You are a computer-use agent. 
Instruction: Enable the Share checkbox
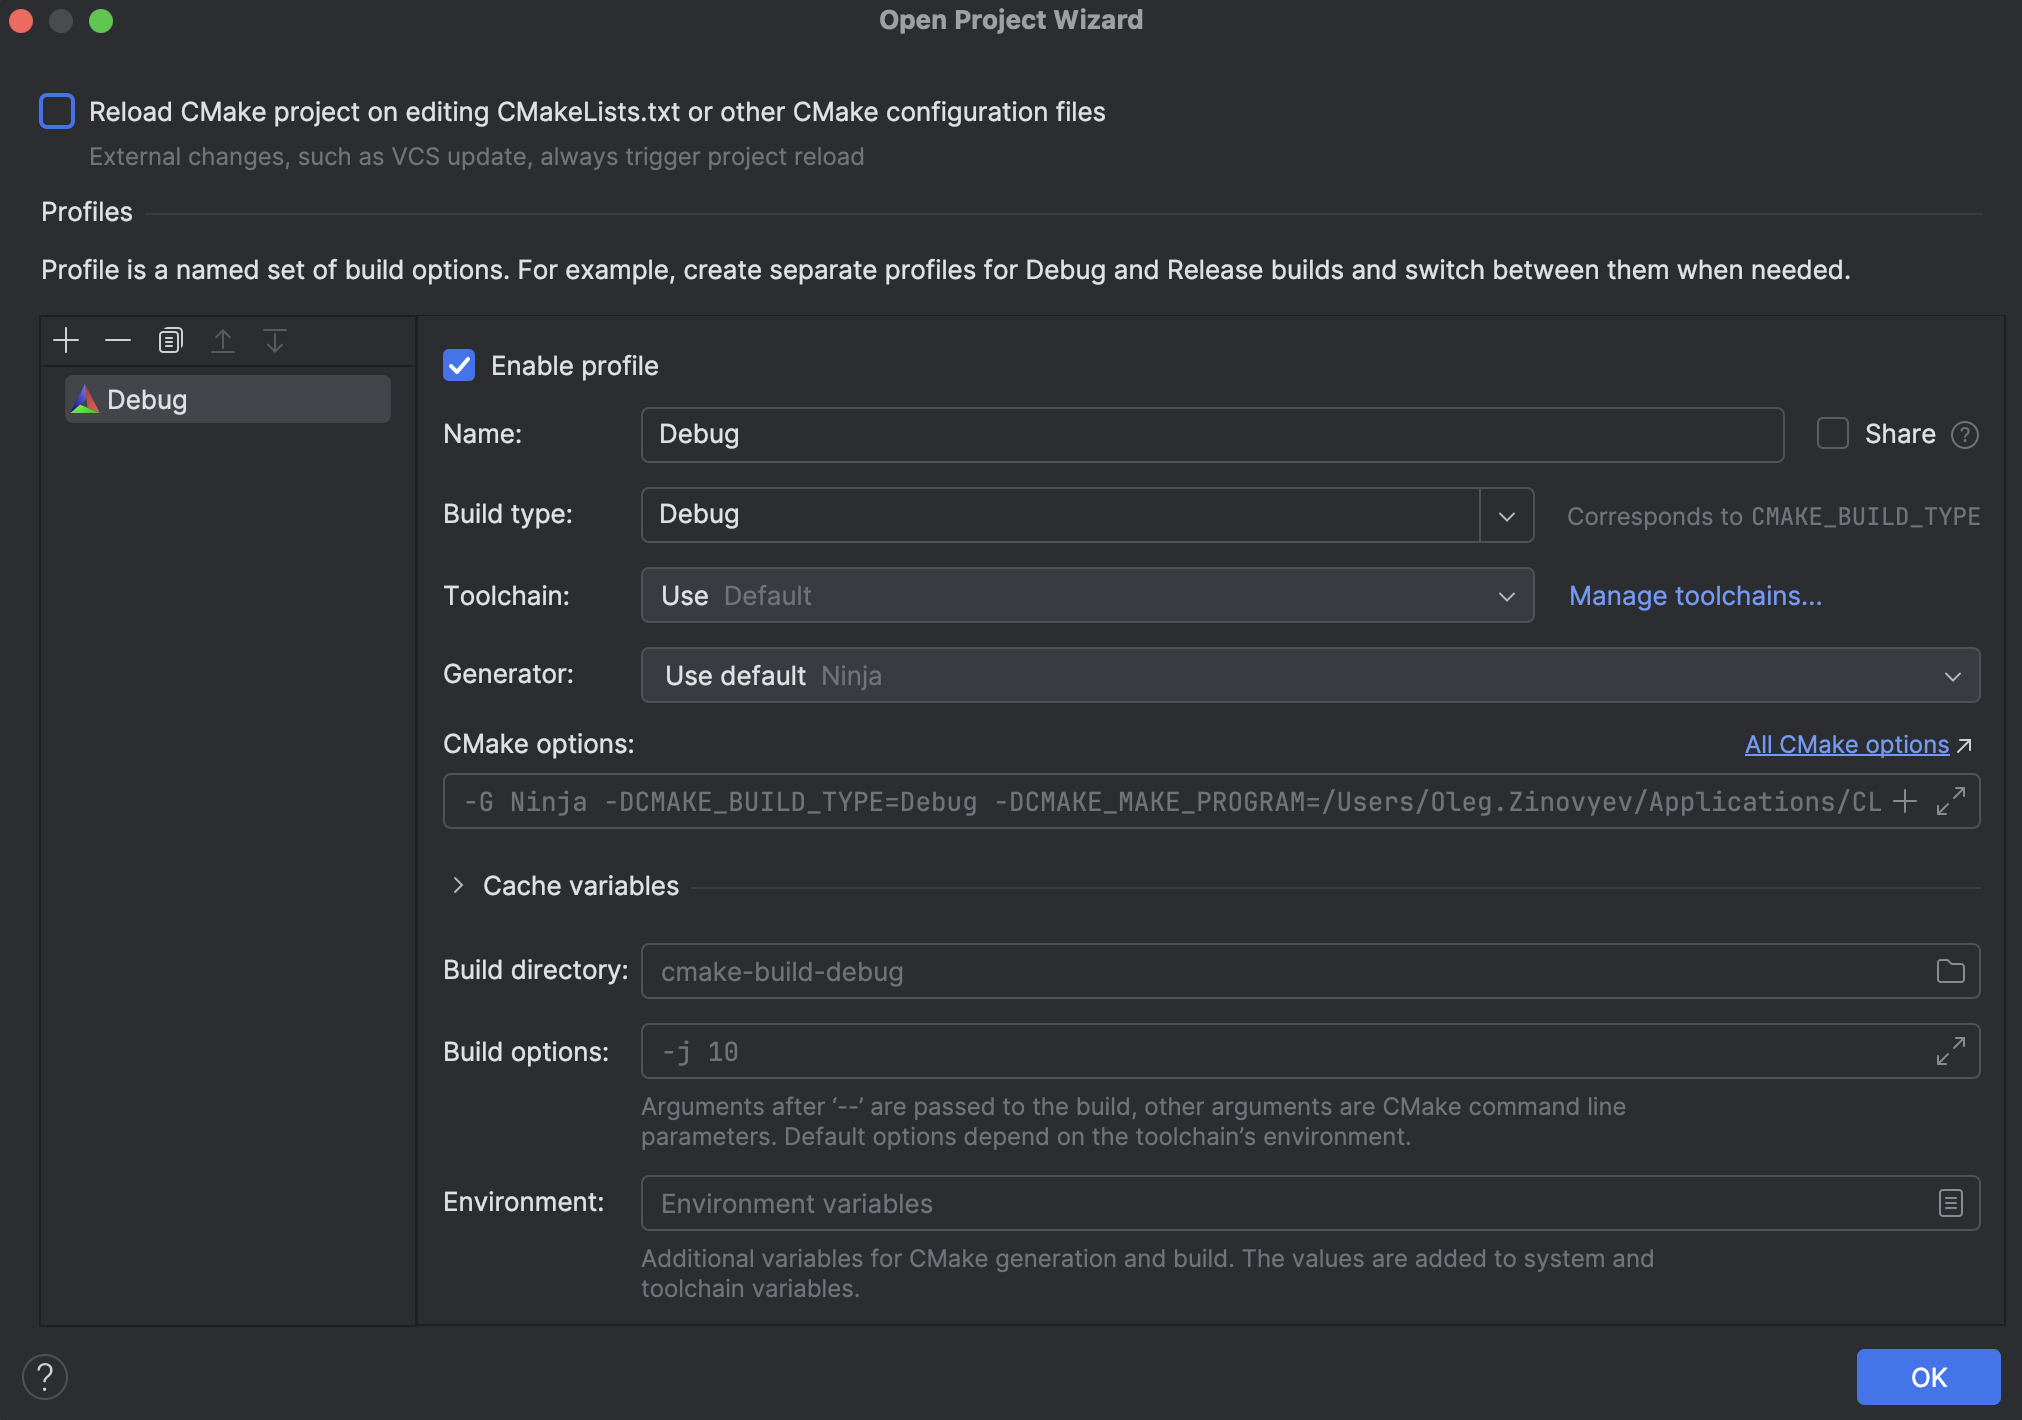click(x=1831, y=433)
